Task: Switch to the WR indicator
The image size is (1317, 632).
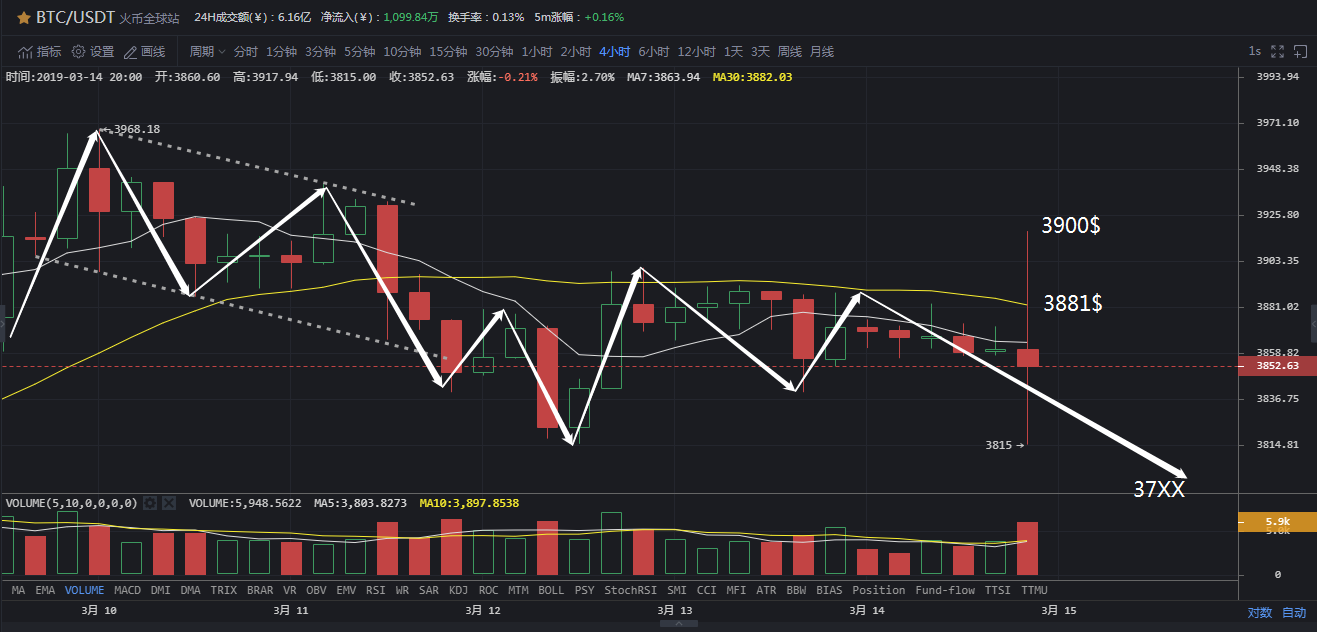Action: (403, 590)
